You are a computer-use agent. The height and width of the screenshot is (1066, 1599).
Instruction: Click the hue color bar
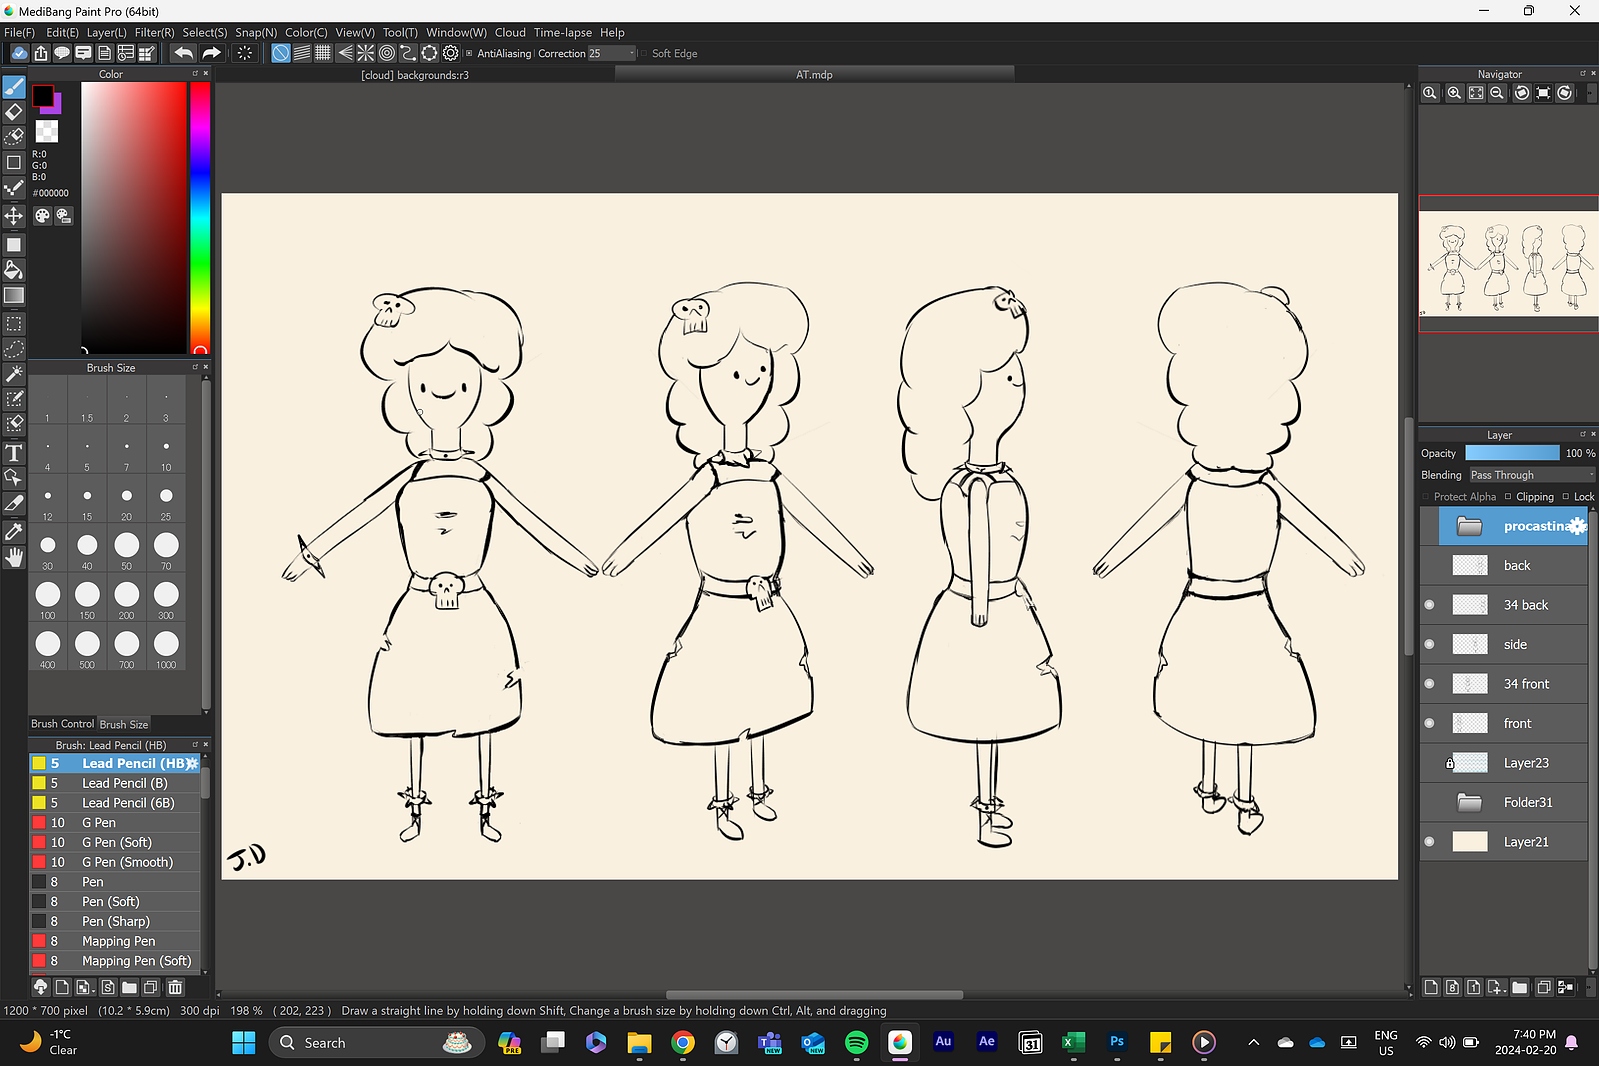200,218
